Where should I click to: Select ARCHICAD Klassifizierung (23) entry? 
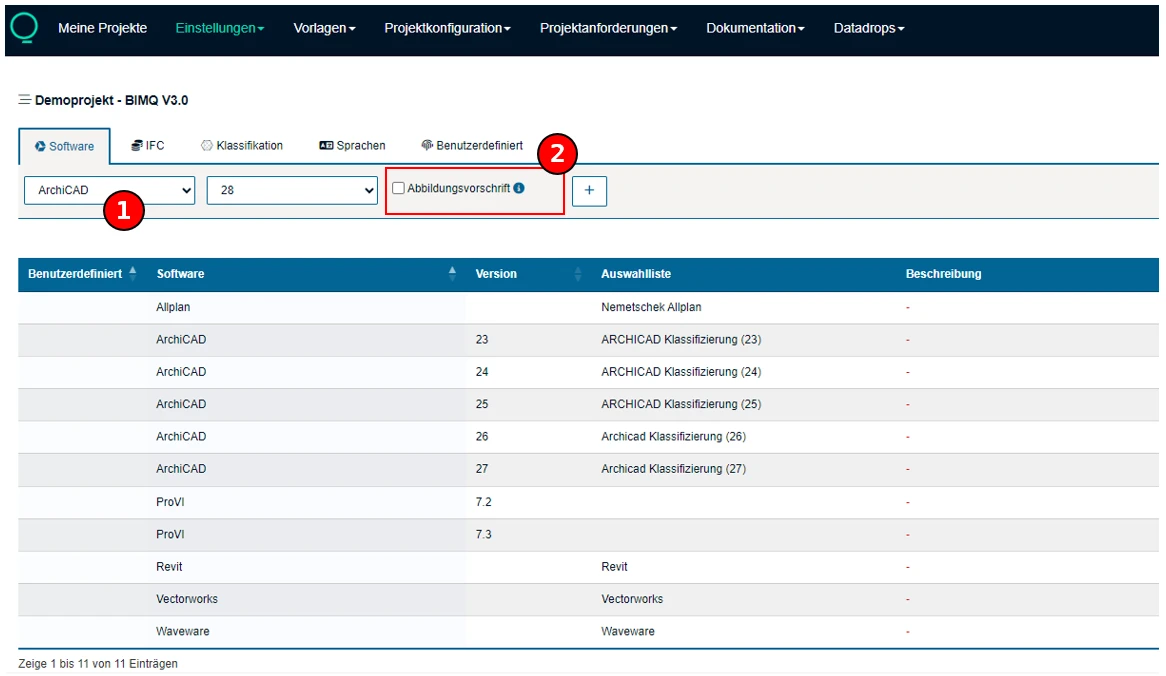680,339
